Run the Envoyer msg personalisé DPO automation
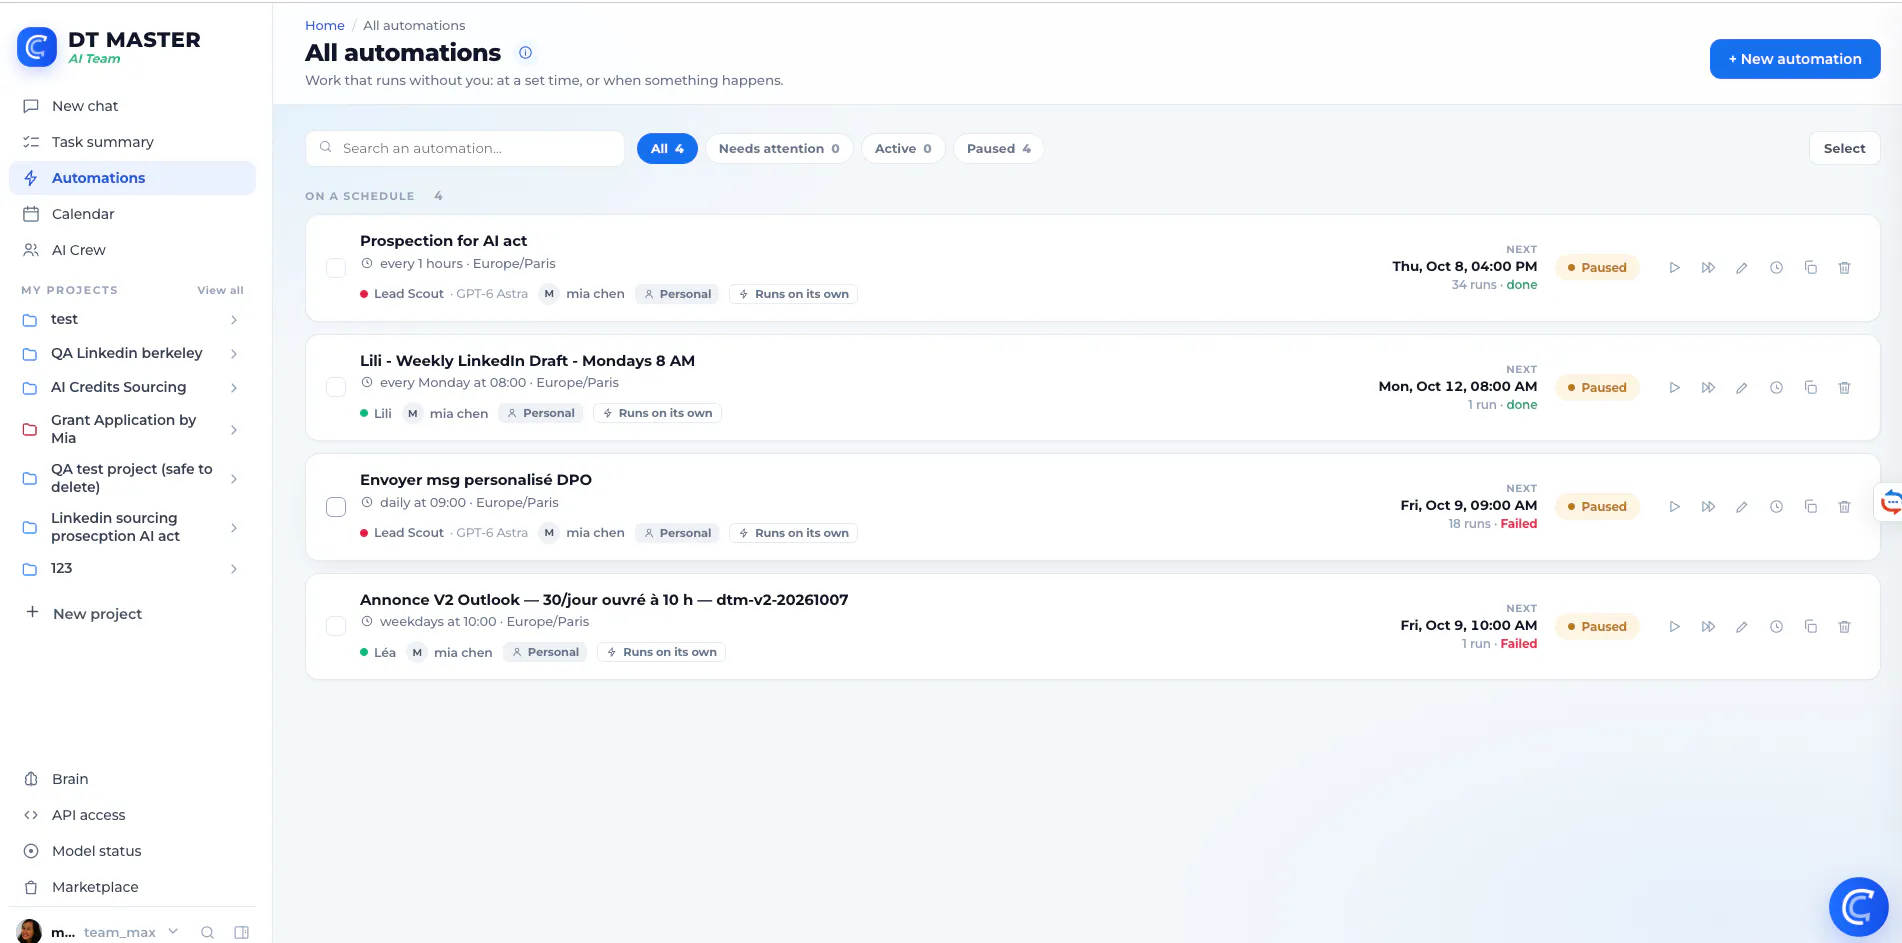Image resolution: width=1902 pixels, height=943 pixels. [1674, 507]
